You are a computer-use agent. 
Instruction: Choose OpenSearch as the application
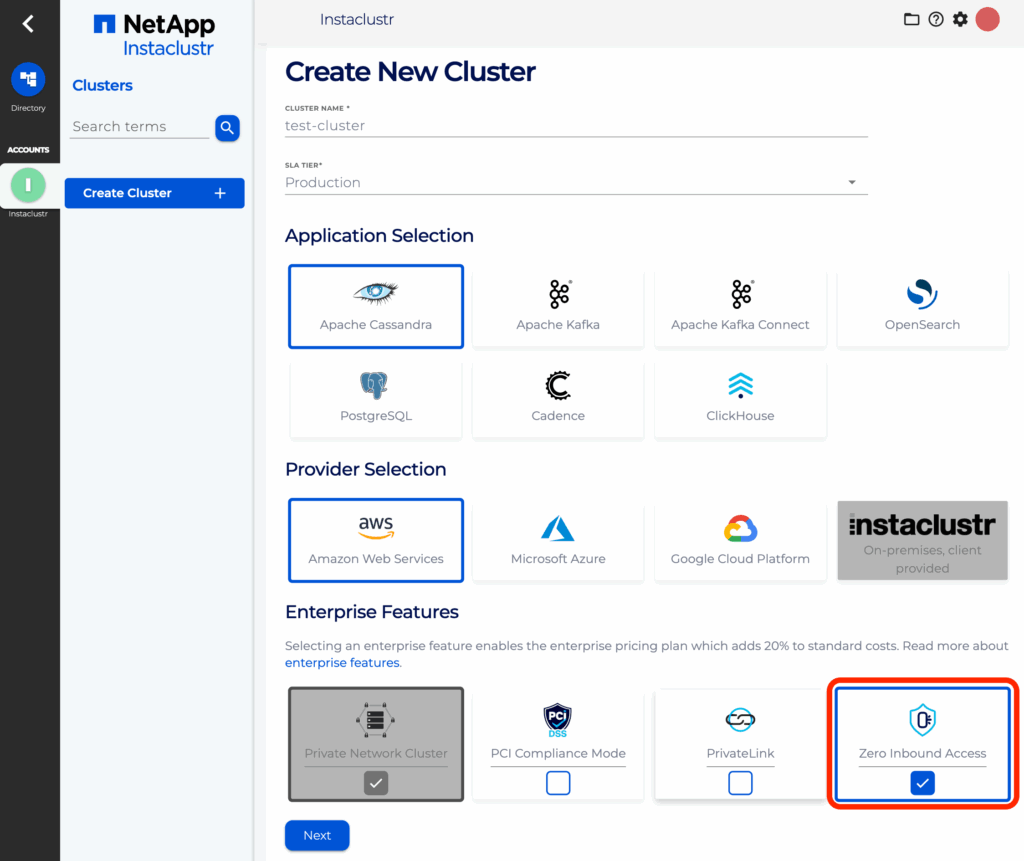[x=921, y=306]
